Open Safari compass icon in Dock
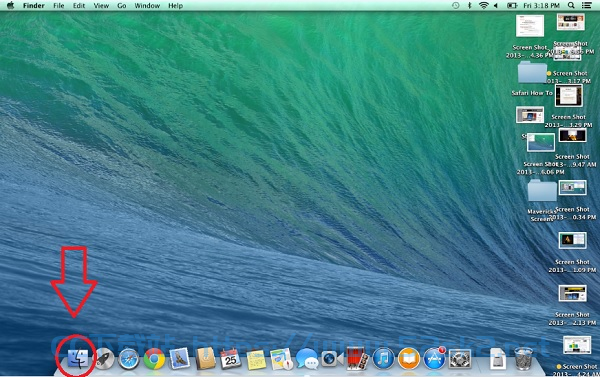The height and width of the screenshot is (377, 600). (129, 359)
